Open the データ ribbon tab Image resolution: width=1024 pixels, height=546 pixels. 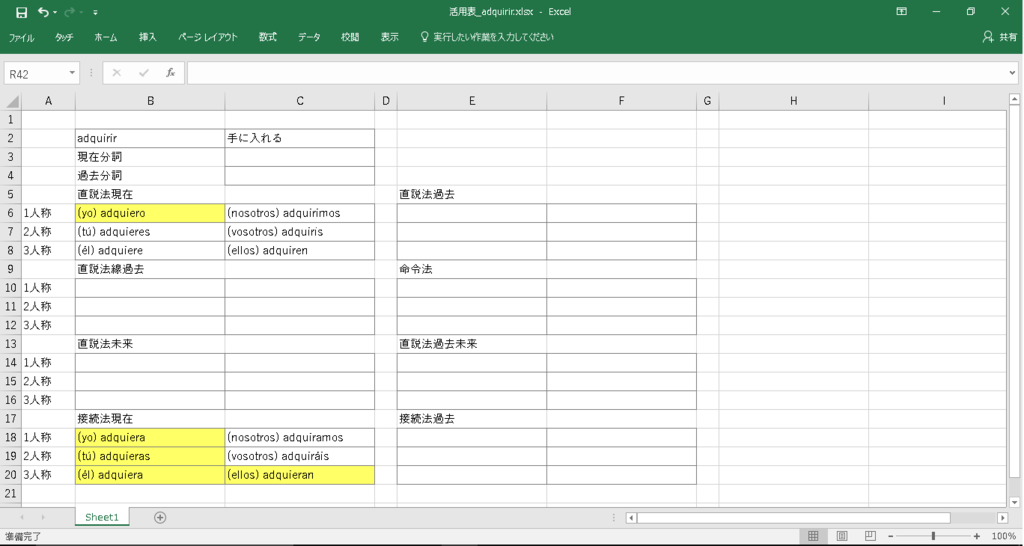[x=310, y=37]
